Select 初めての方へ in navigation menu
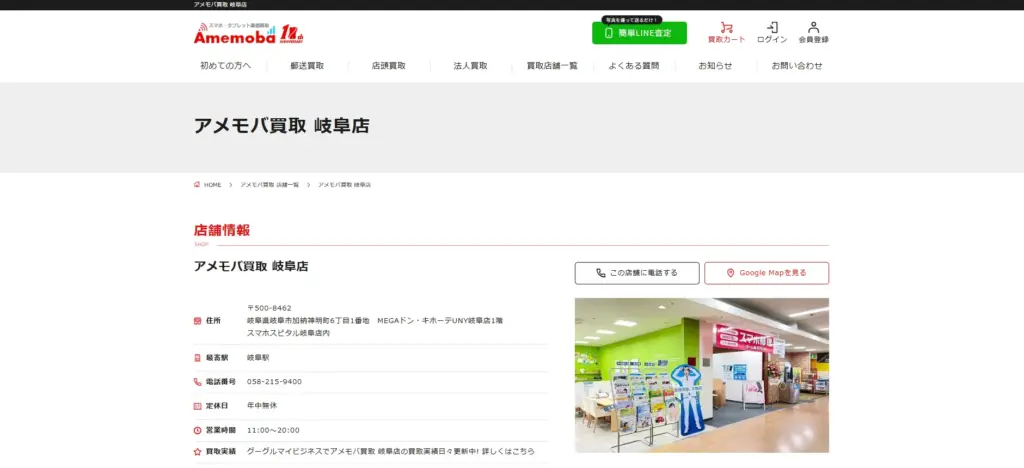 pos(225,66)
